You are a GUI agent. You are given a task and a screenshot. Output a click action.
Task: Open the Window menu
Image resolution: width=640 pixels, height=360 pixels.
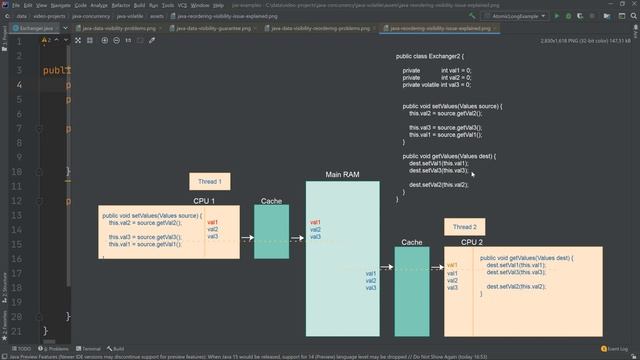click(x=200, y=5)
